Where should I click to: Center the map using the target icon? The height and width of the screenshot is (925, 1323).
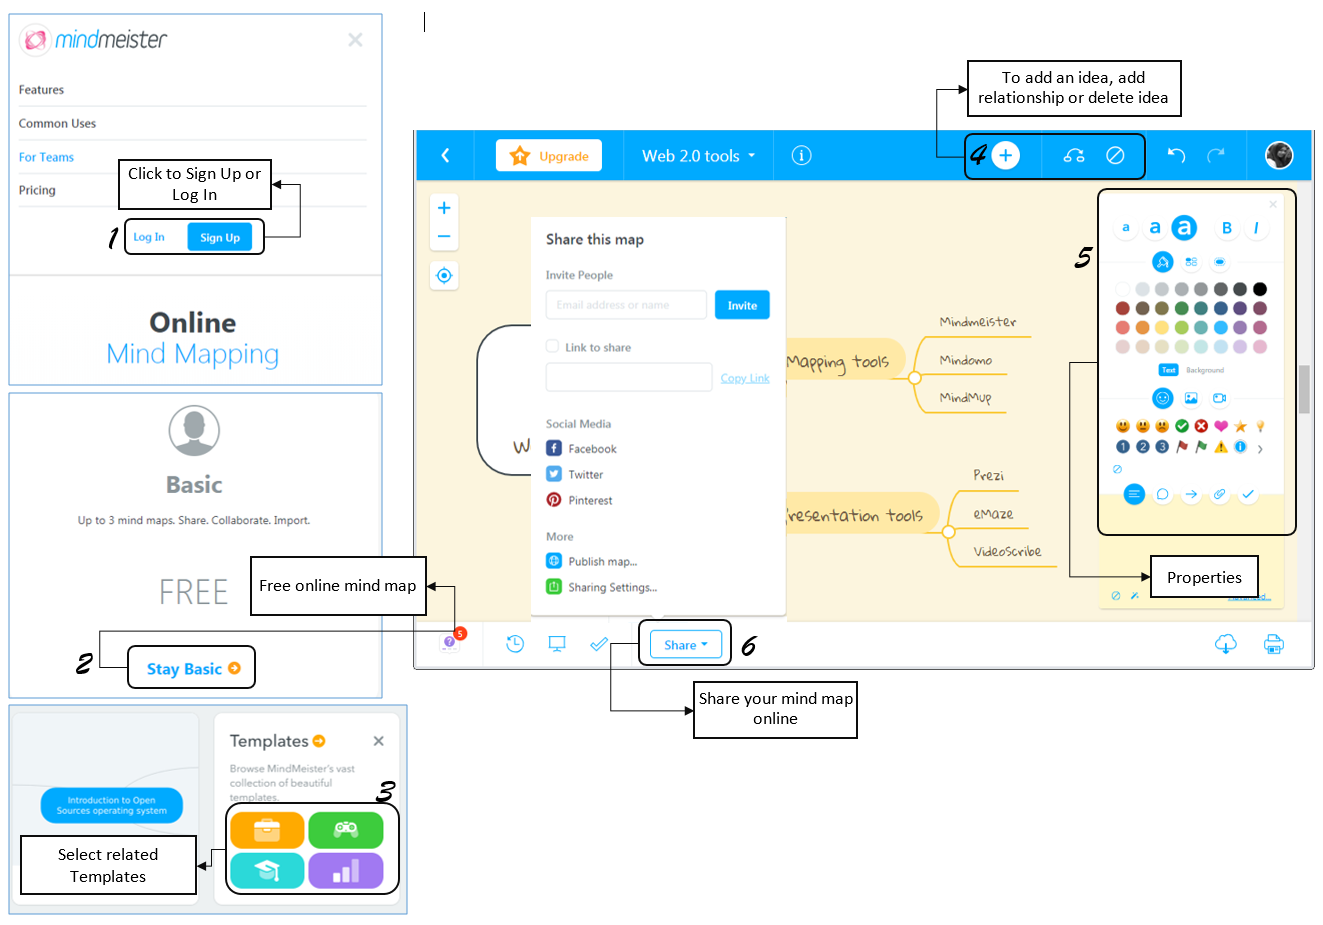pos(444,275)
